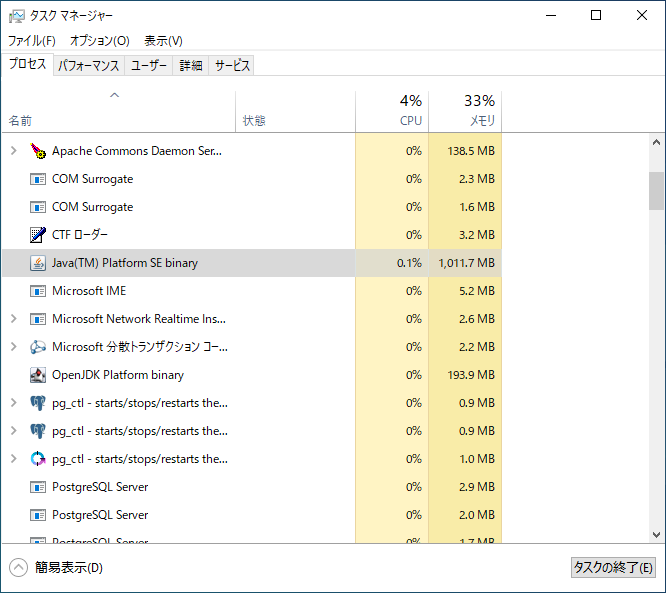Click the Task Manager title bar icon

pos(17,16)
